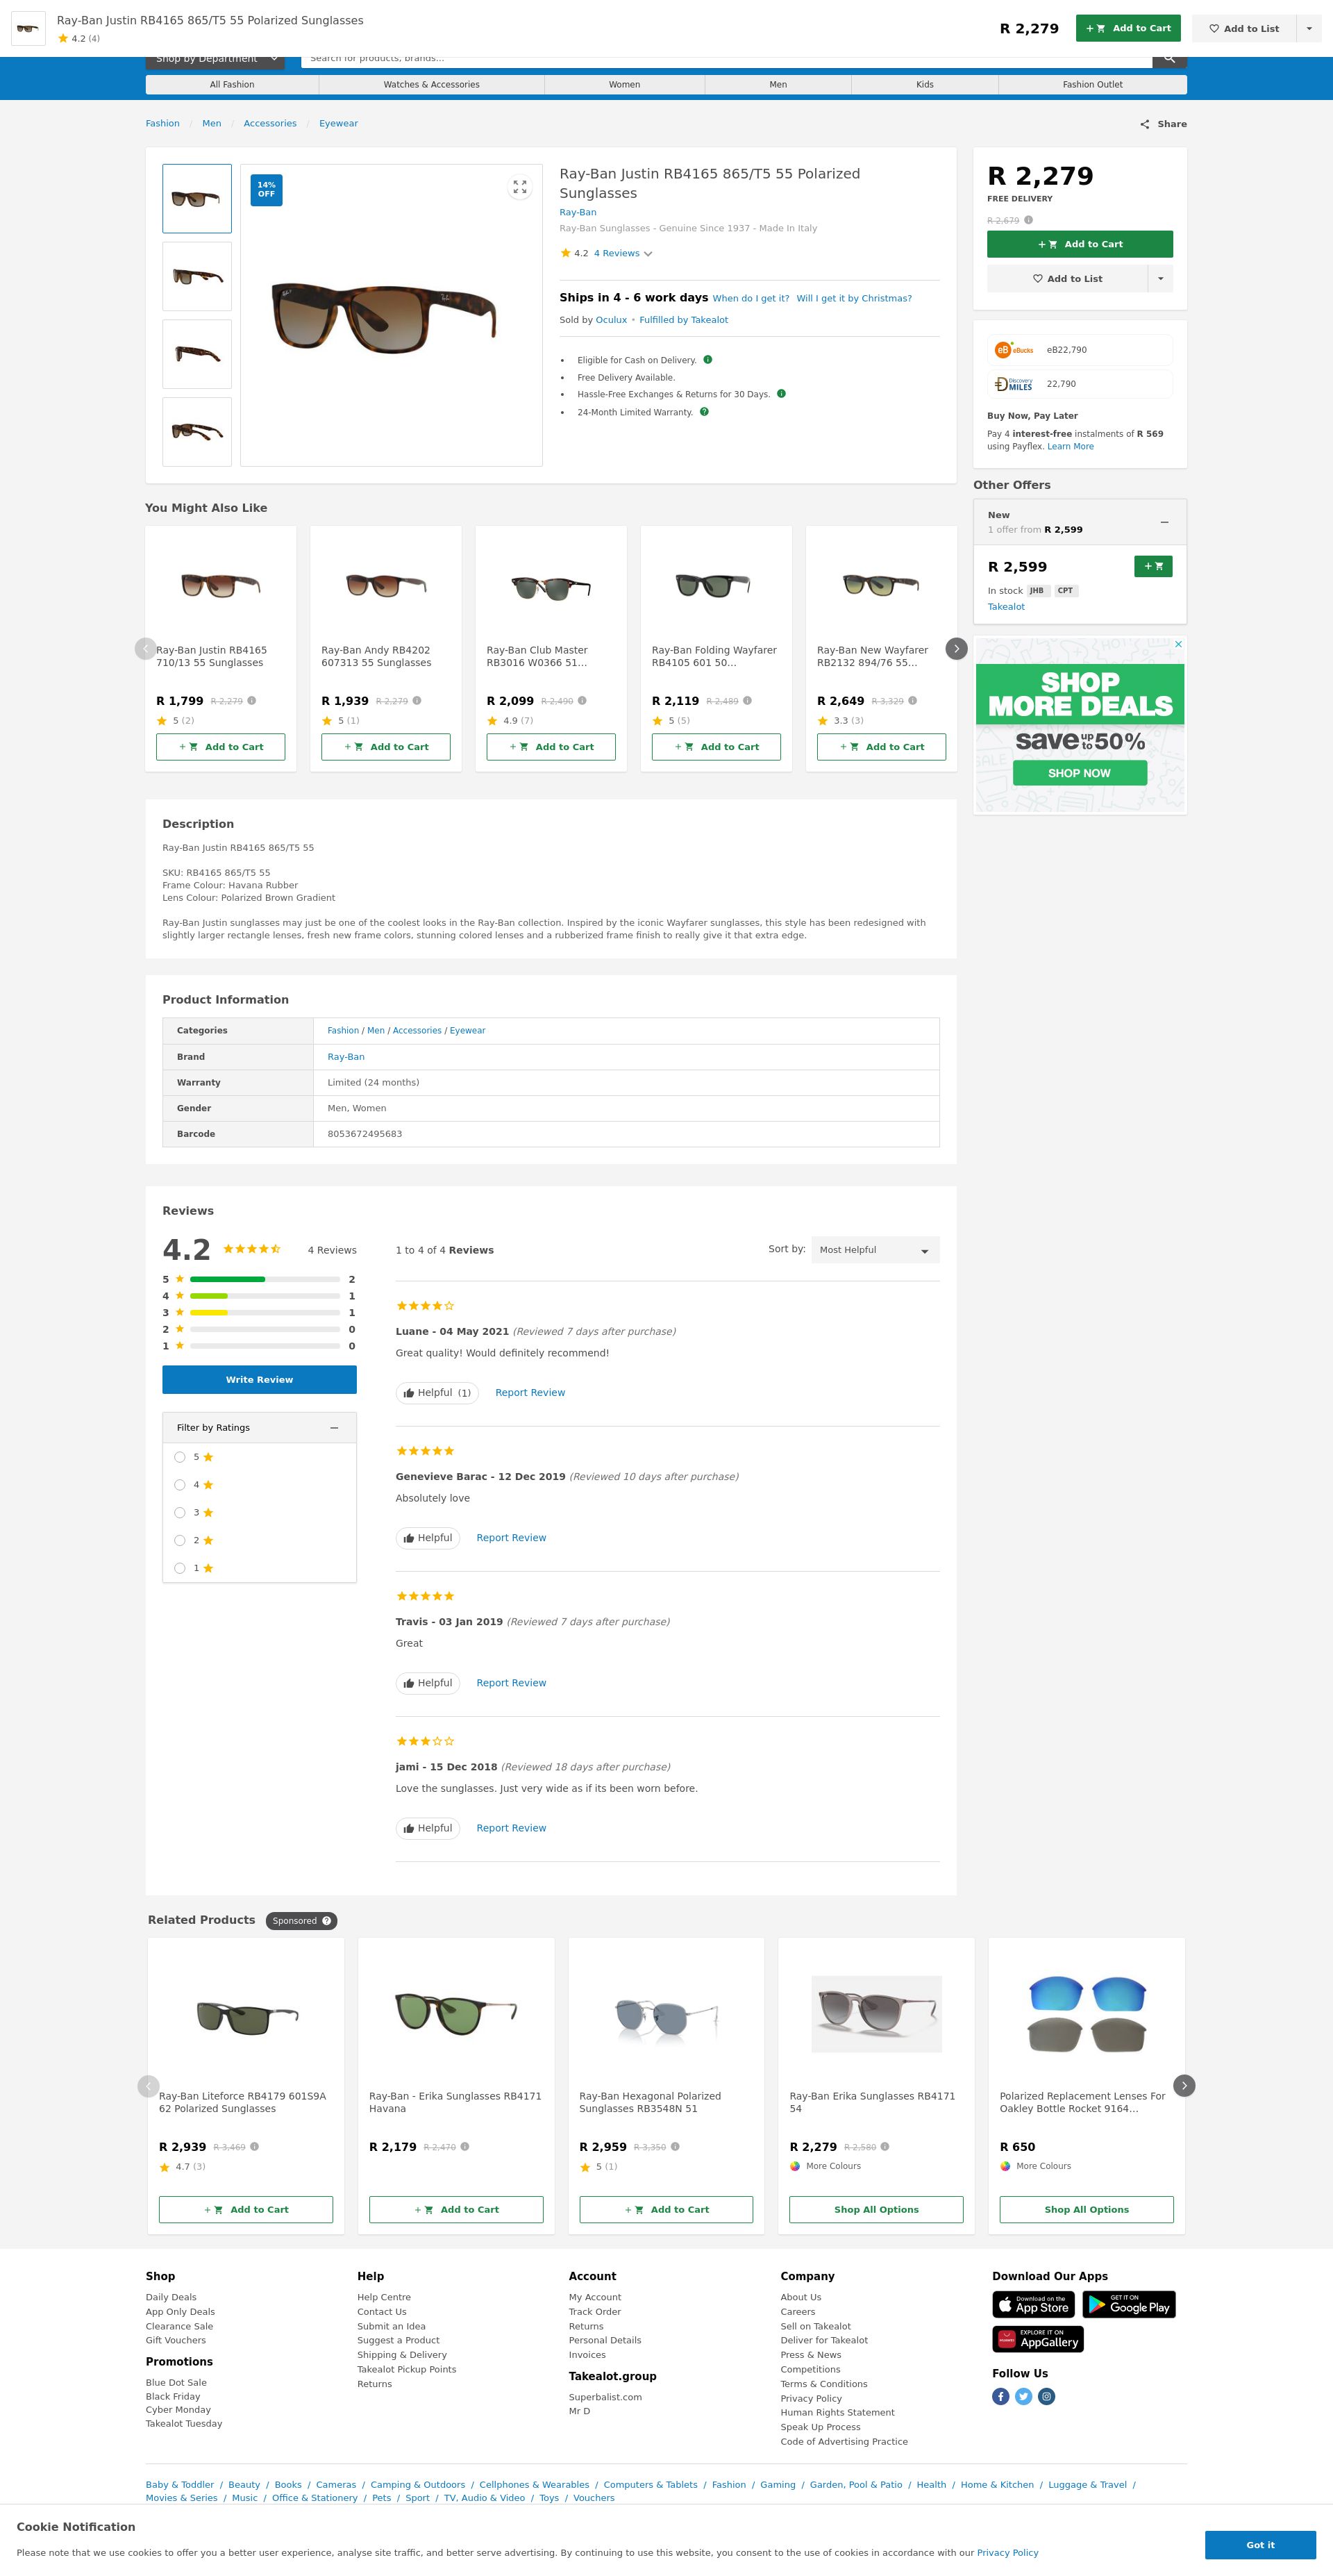
Task: Select the second product thumbnail image
Action: [197, 277]
